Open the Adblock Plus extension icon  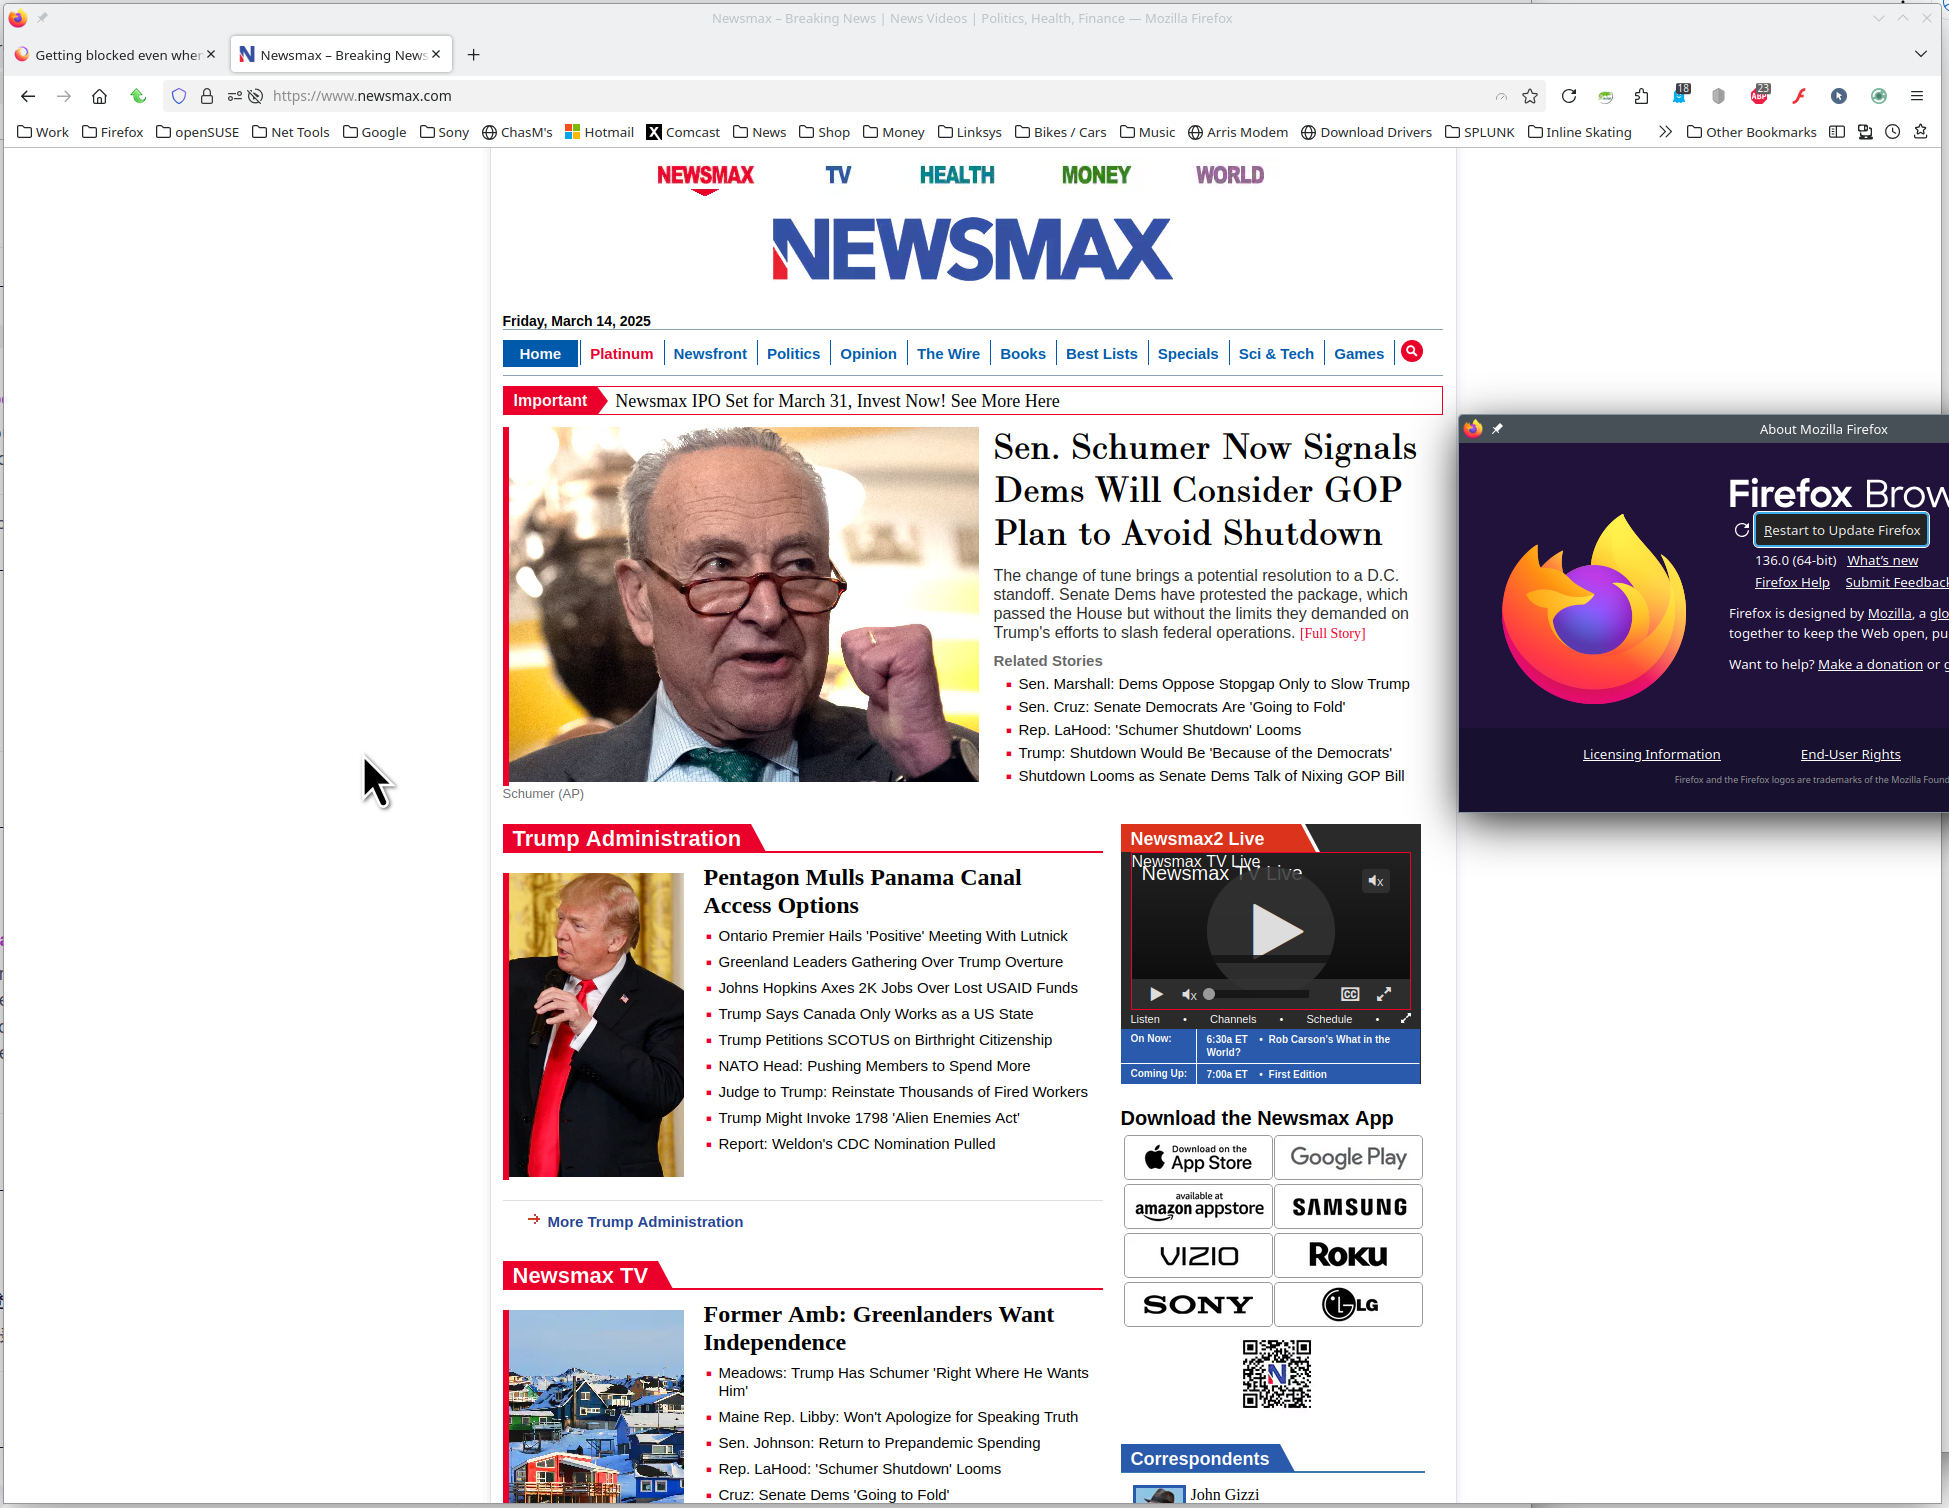pos(1759,96)
